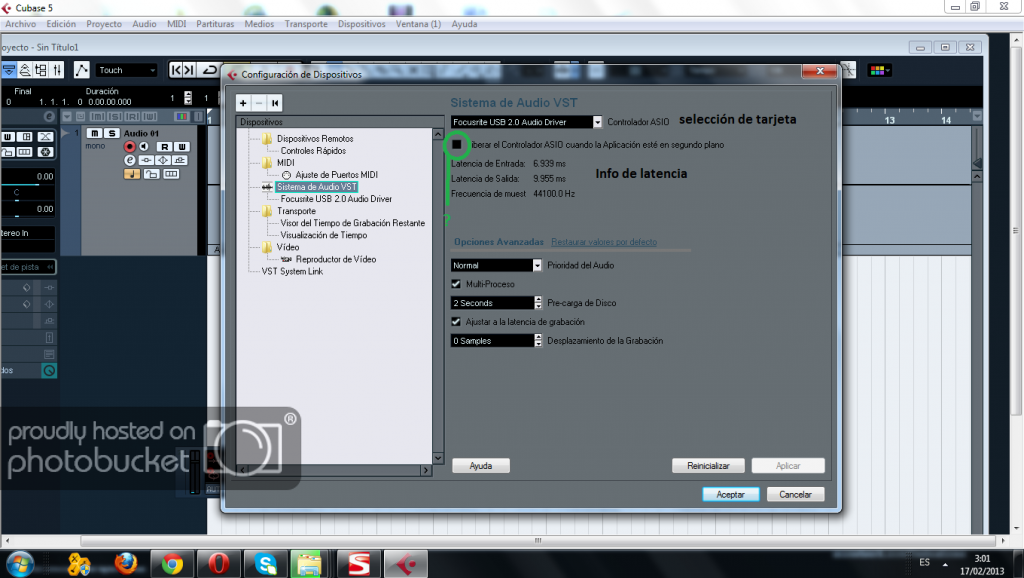Viewport: 1024px width, 578px height.
Task: Open Firefox from the taskbar
Action: click(x=125, y=563)
